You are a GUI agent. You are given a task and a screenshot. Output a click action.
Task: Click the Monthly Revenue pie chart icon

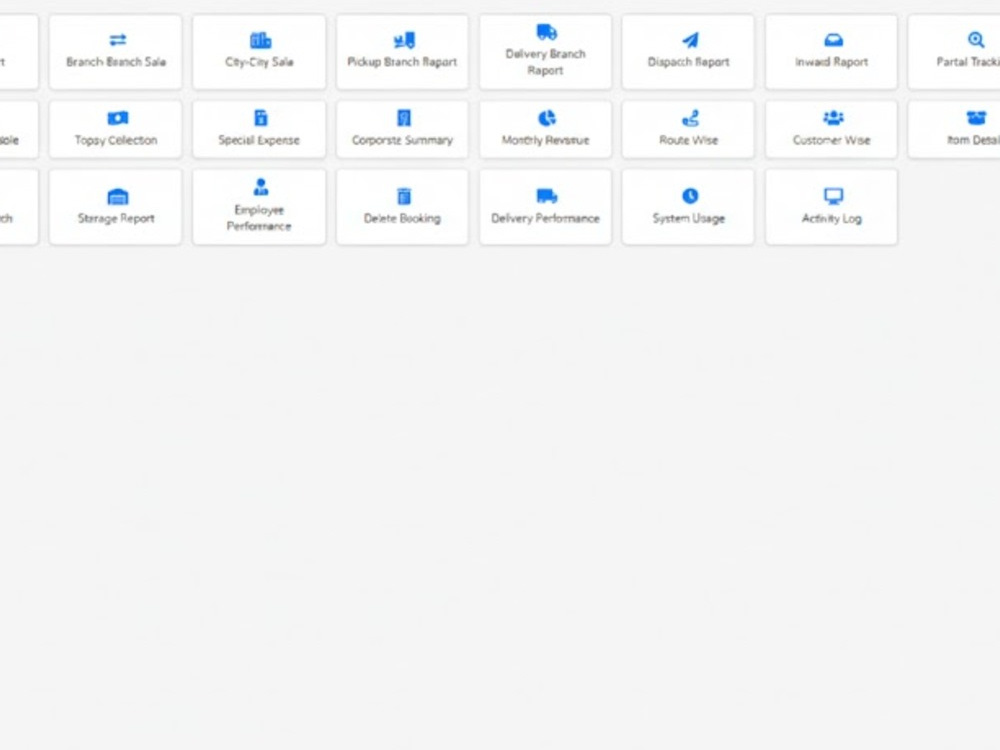[x=547, y=118]
